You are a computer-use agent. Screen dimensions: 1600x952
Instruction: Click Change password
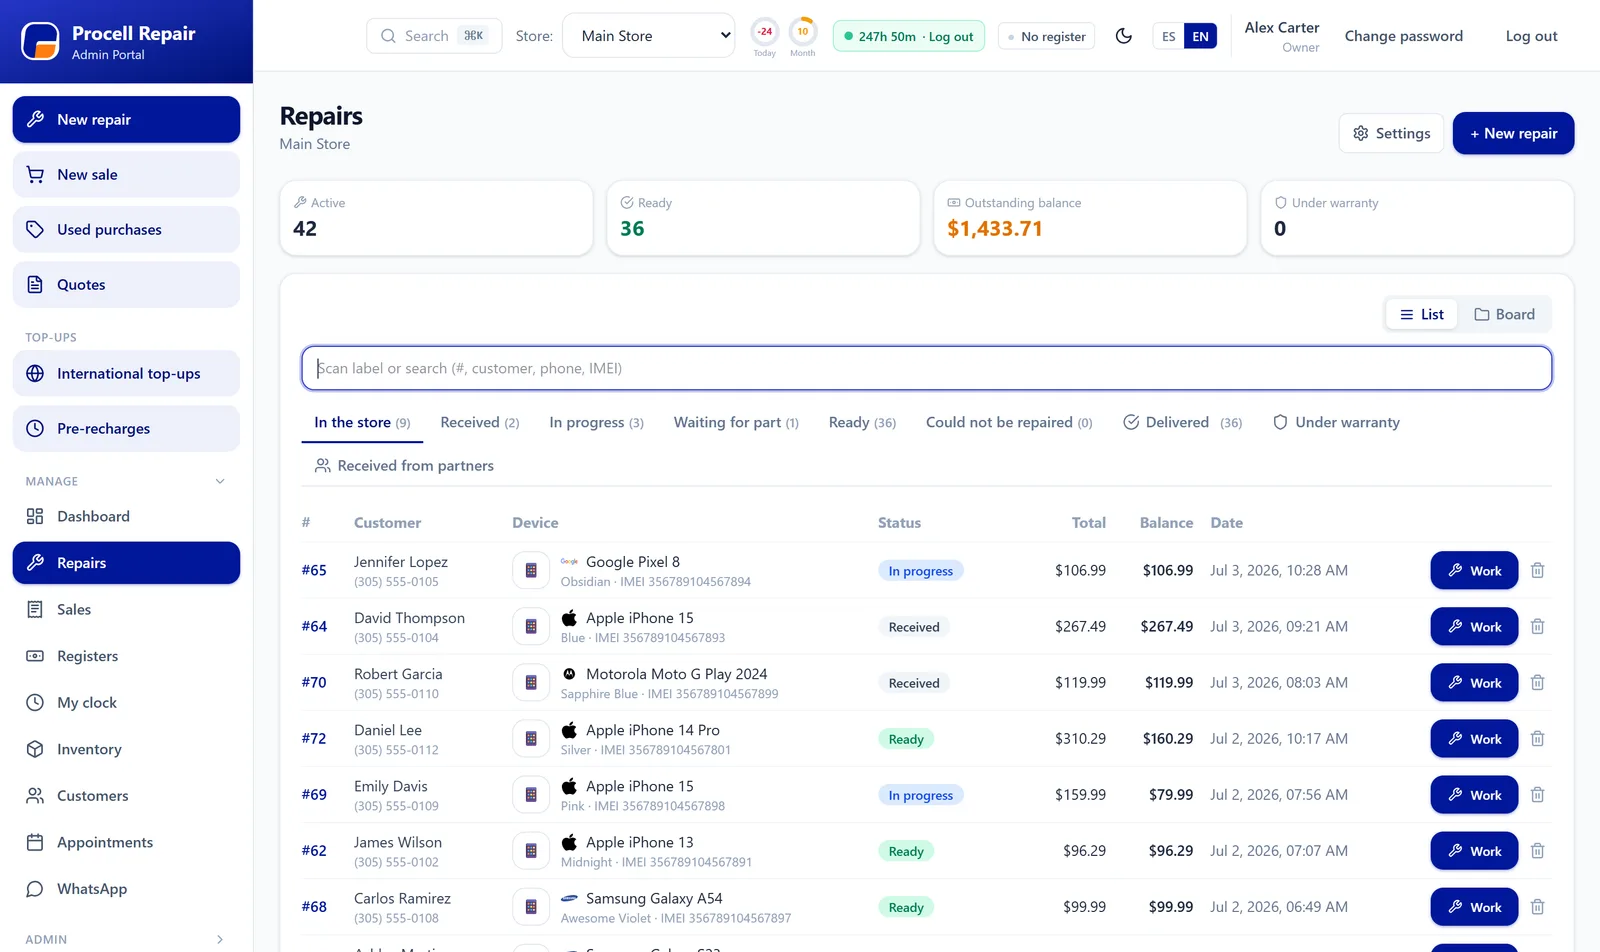coord(1403,36)
